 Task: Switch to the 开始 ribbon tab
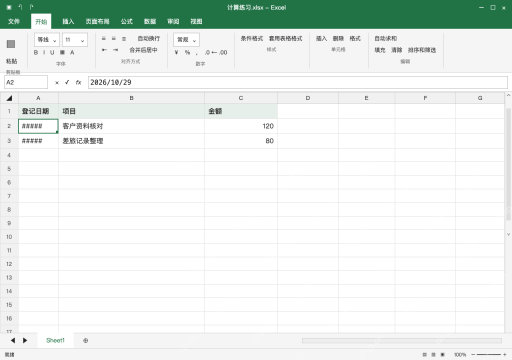[41, 21]
